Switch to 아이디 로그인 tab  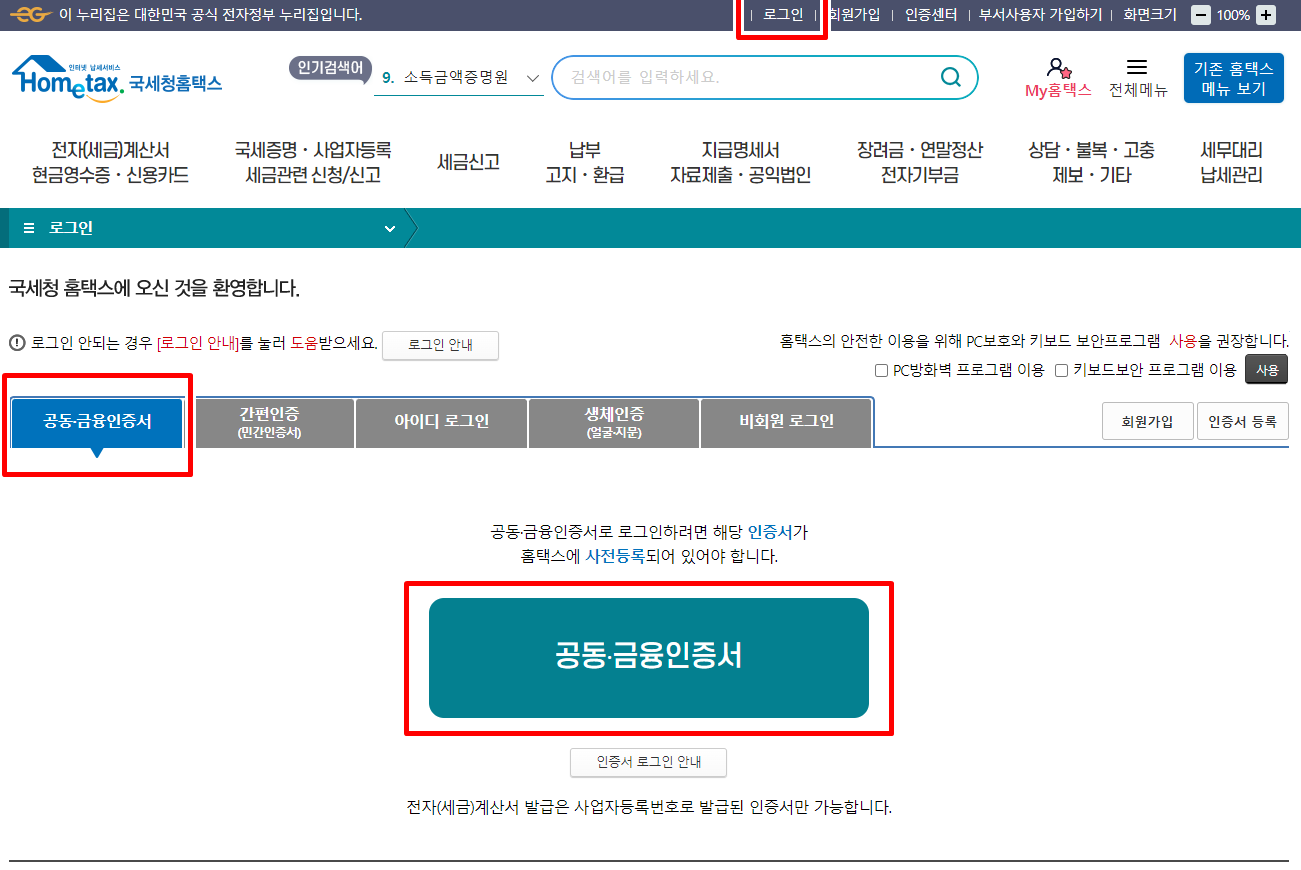click(x=441, y=422)
